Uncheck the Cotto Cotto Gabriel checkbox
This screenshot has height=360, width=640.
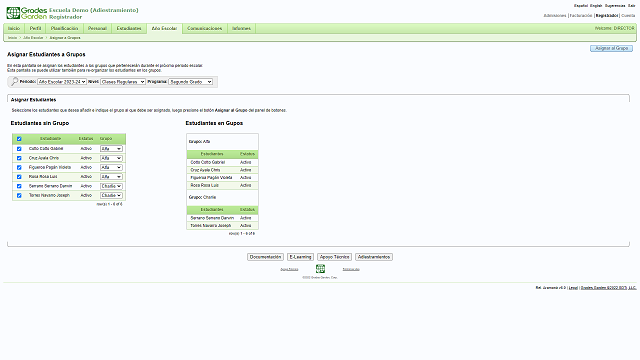point(19,149)
